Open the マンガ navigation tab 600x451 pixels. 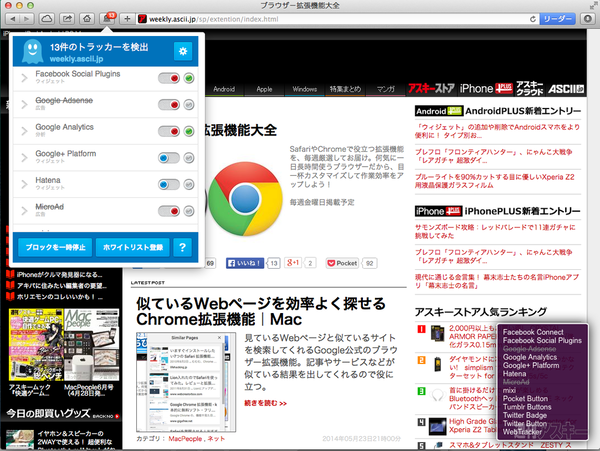[385, 89]
